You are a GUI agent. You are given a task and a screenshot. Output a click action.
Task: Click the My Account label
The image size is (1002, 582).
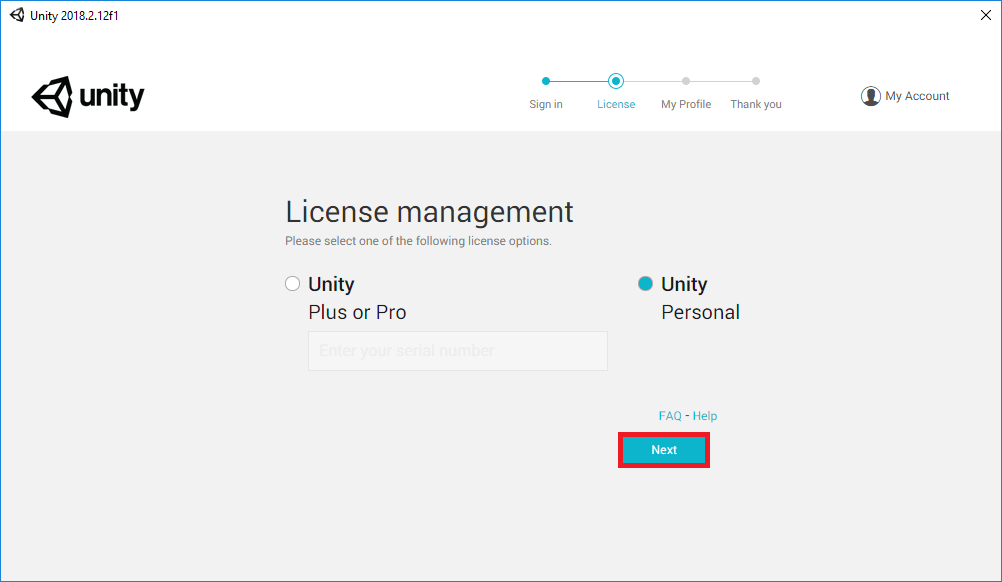click(x=917, y=95)
